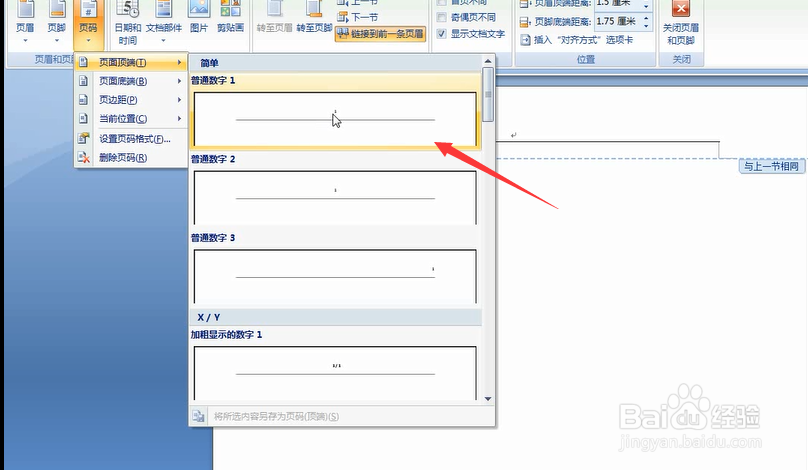Image resolution: width=808 pixels, height=470 pixels.
Task: Click the 位置 group label
Action: coord(586,59)
